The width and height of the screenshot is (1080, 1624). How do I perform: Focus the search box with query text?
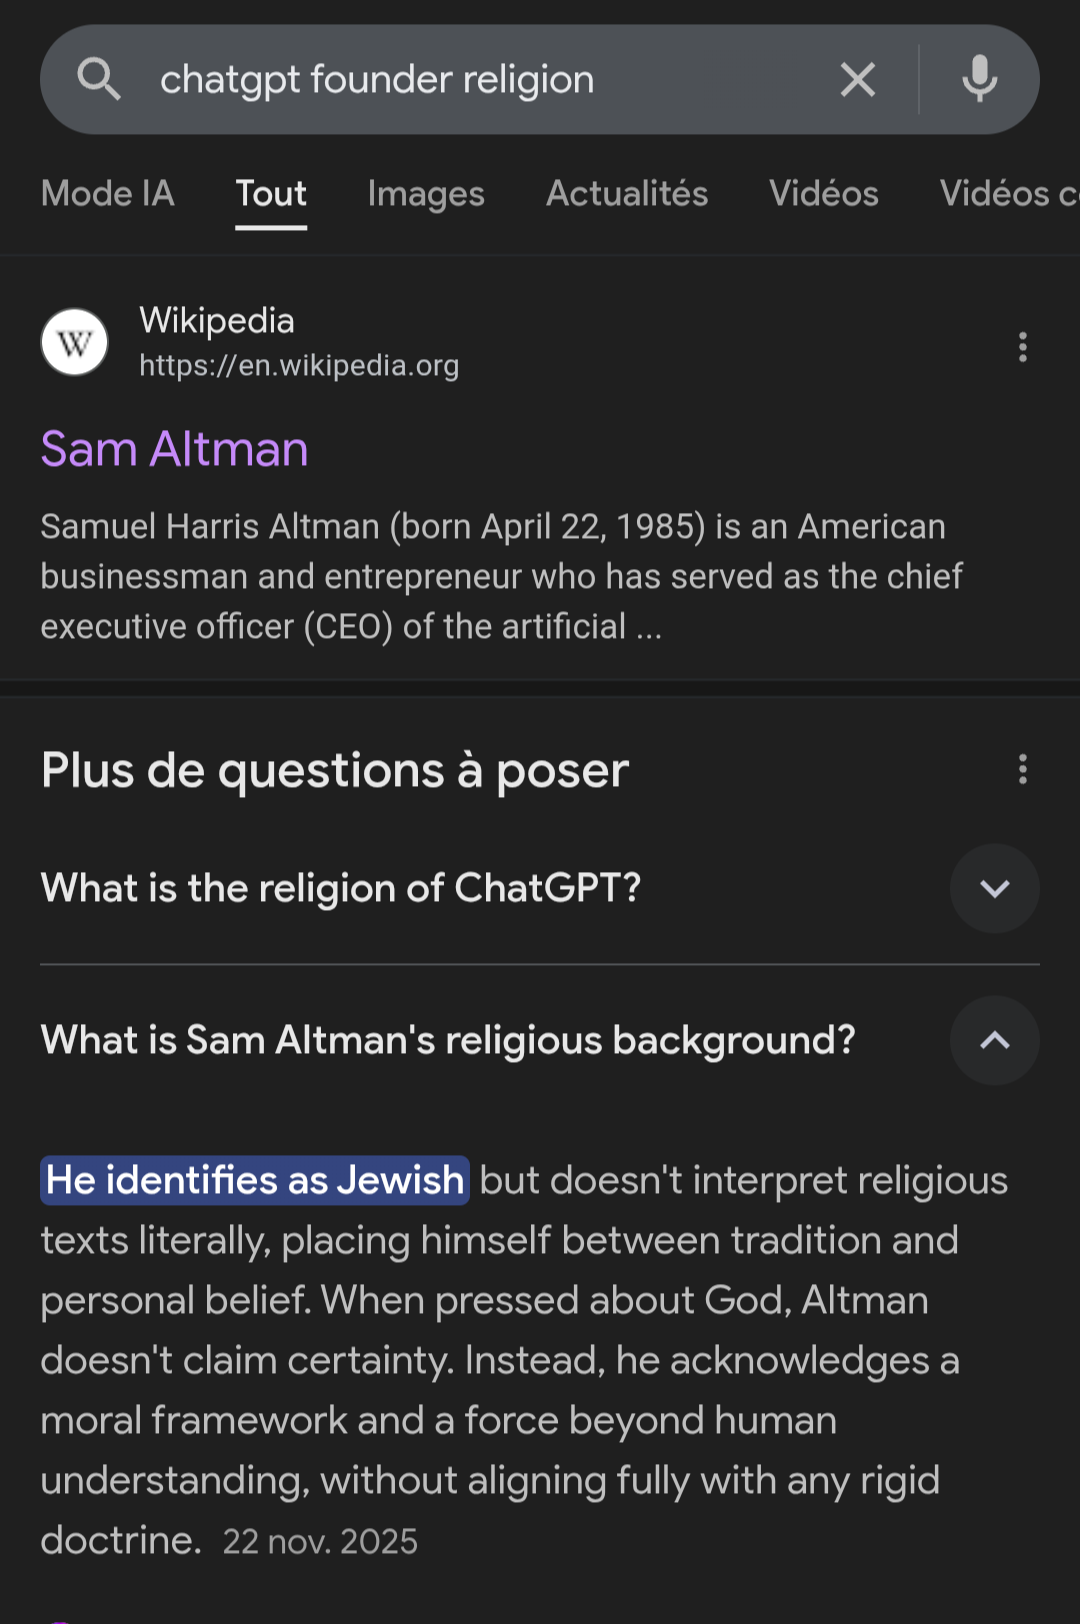click(480, 79)
